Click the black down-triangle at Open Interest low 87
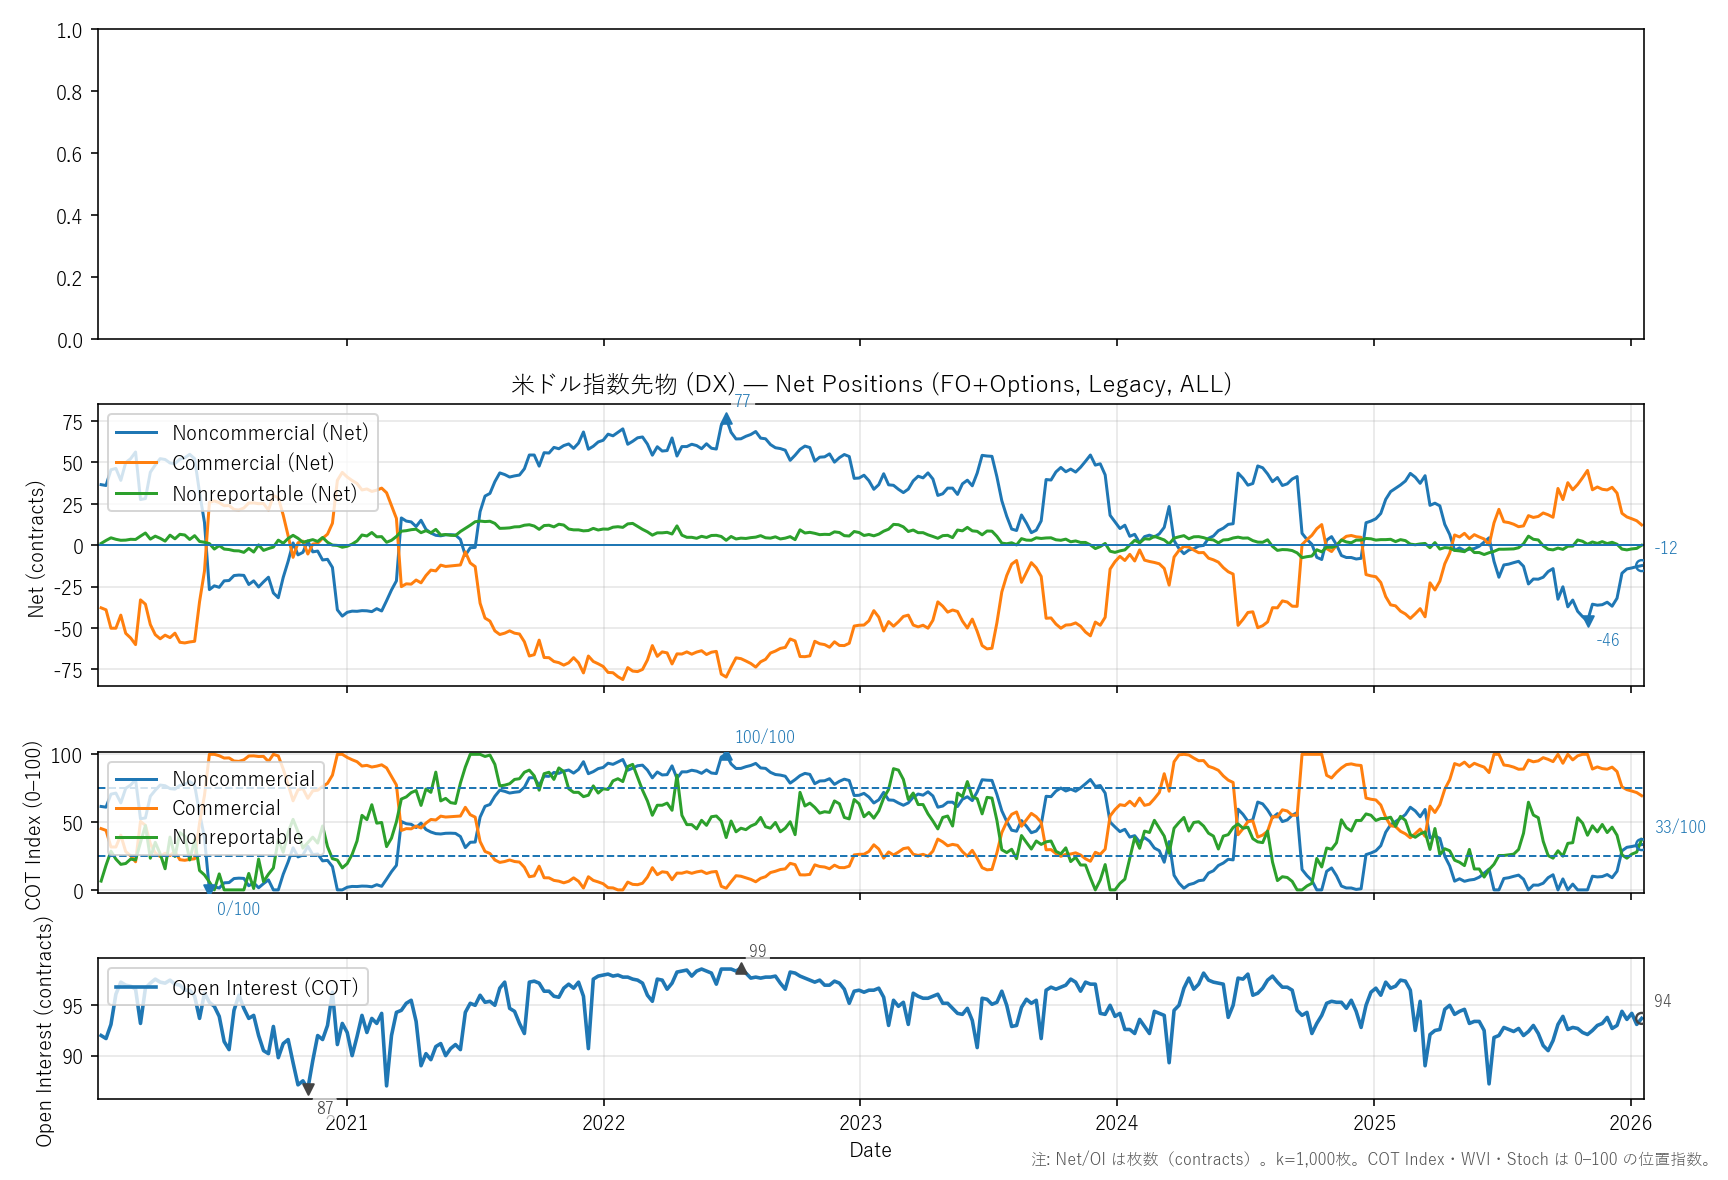 (308, 1089)
